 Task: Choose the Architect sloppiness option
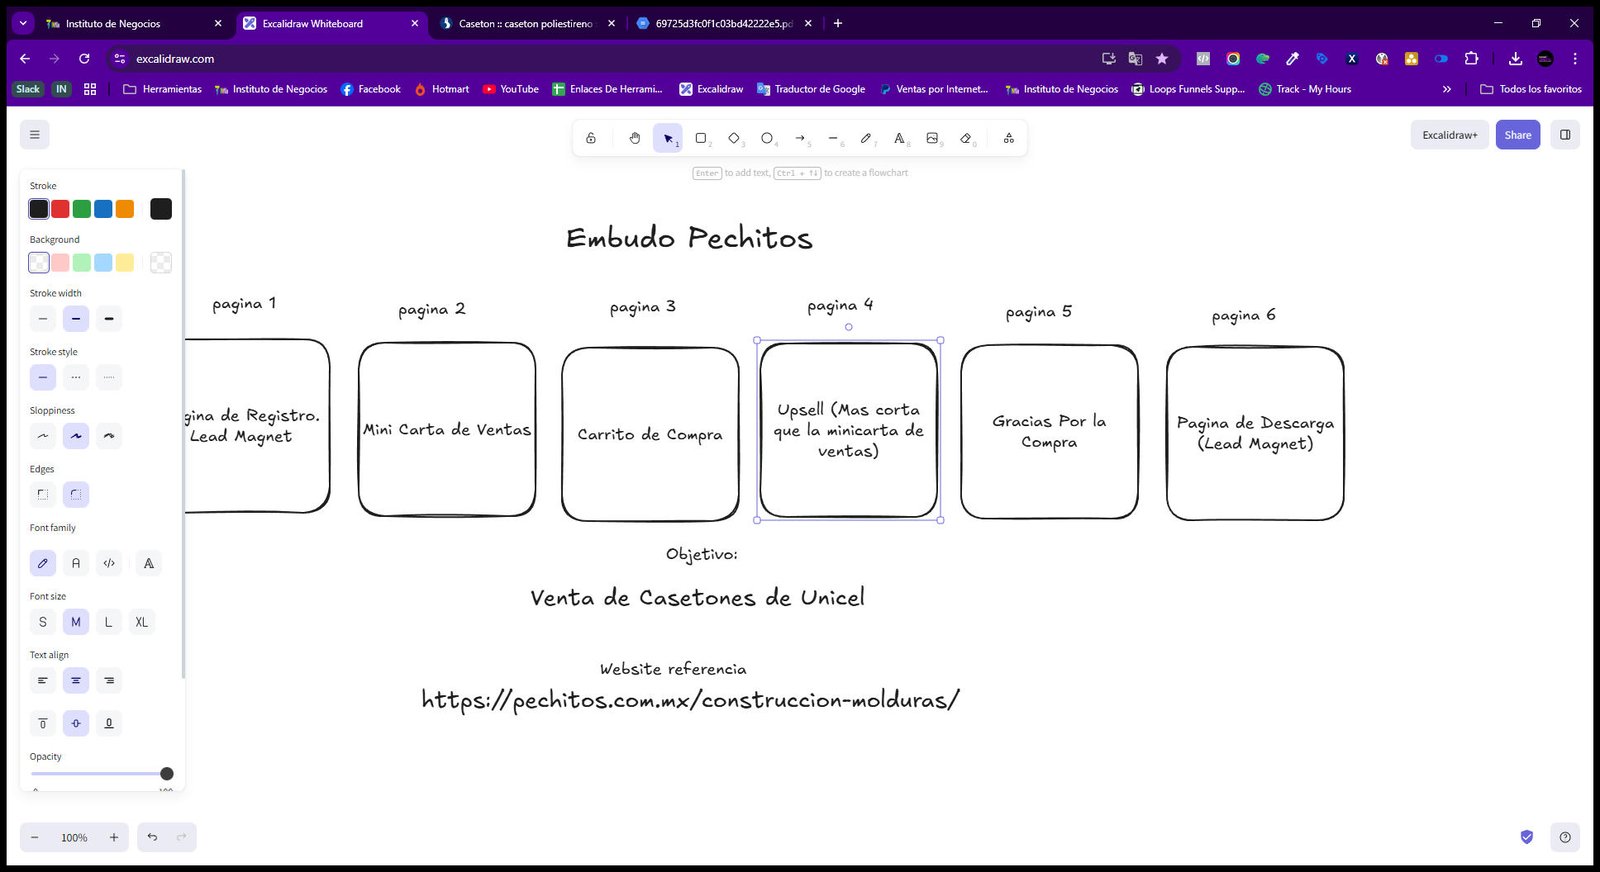tap(43, 436)
